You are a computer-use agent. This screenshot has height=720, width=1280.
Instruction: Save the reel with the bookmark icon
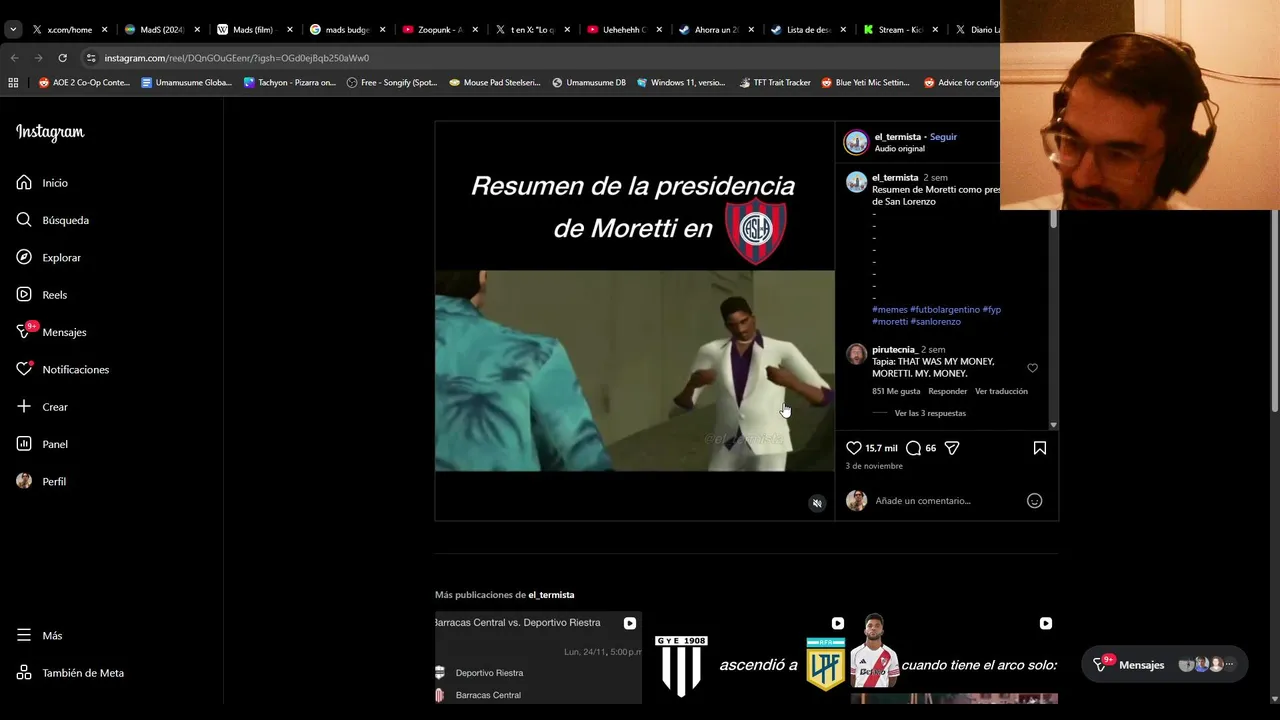pos(1039,448)
